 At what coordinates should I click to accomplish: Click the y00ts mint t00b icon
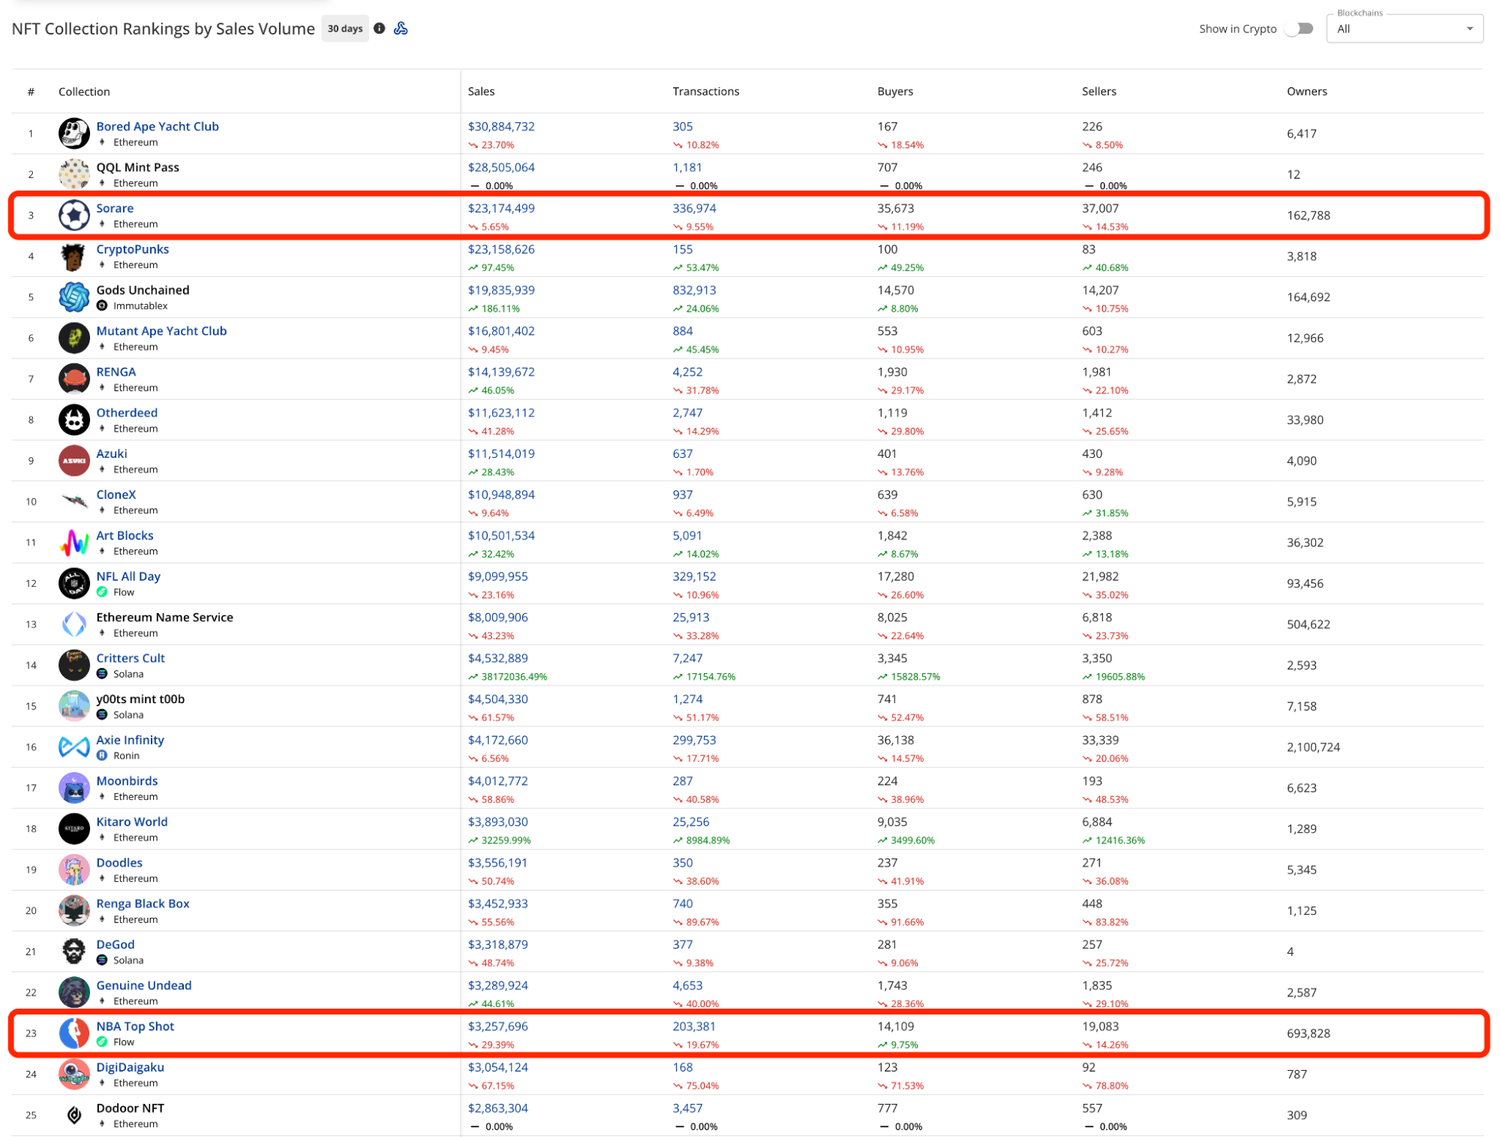pos(74,706)
